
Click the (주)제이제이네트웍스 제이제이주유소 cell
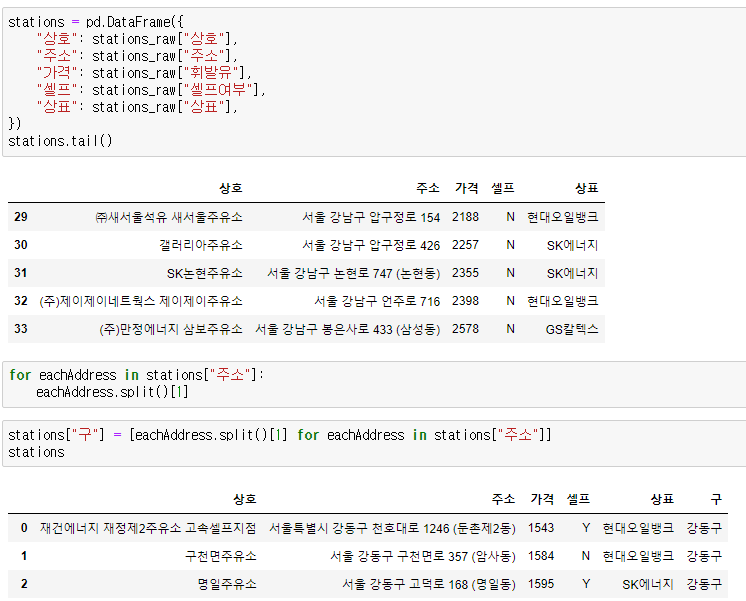[x=141, y=301]
